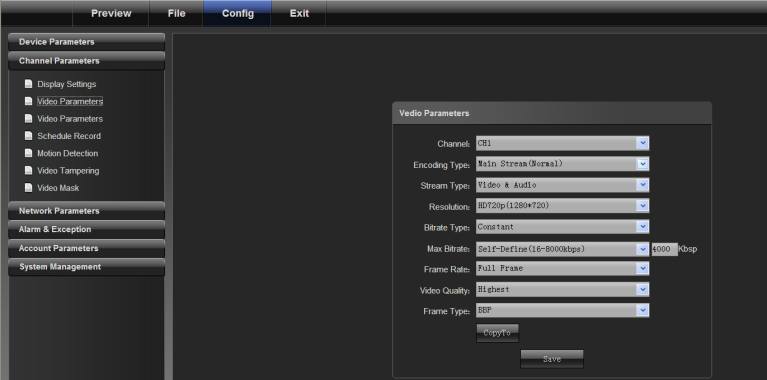Viewport: 767px width, 380px height.
Task: Open Video Mask page
Action: coord(58,188)
